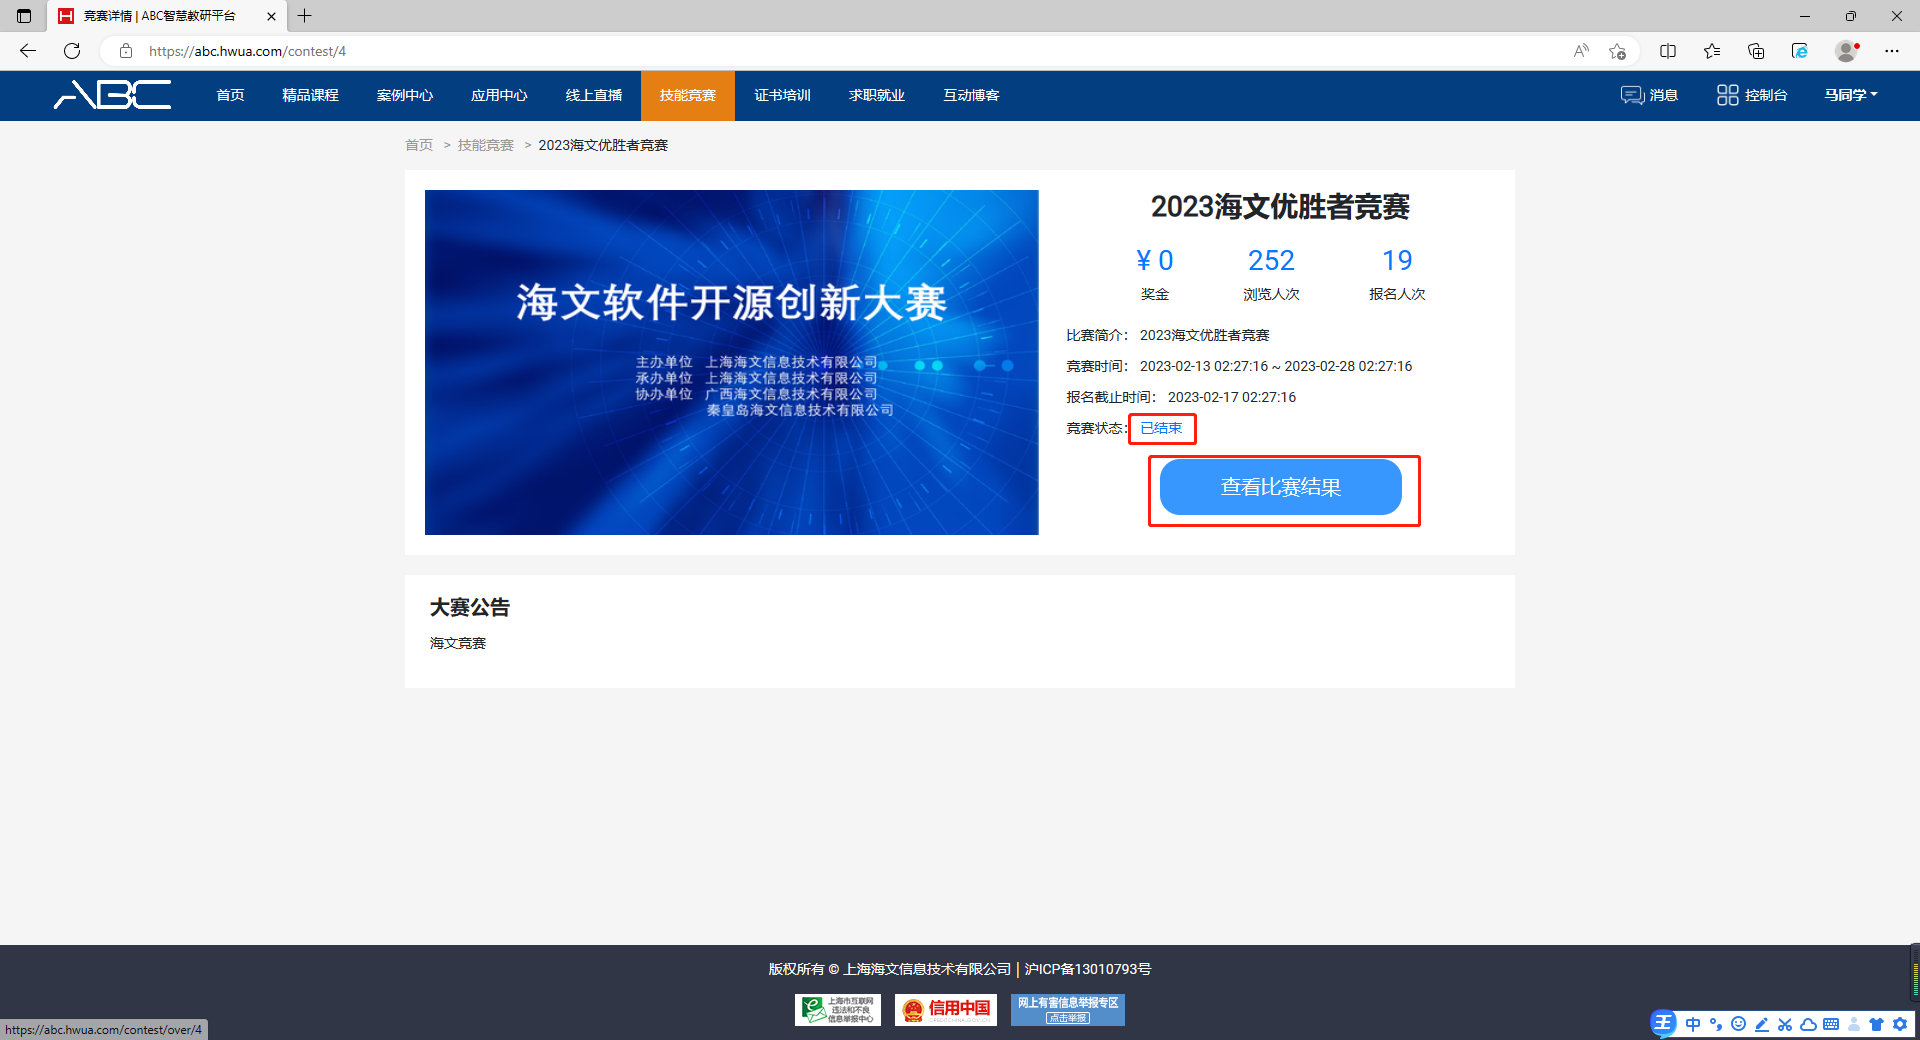Select the 技能竞赛 nav tab
Viewport: 1920px width, 1040px height.
click(688, 95)
